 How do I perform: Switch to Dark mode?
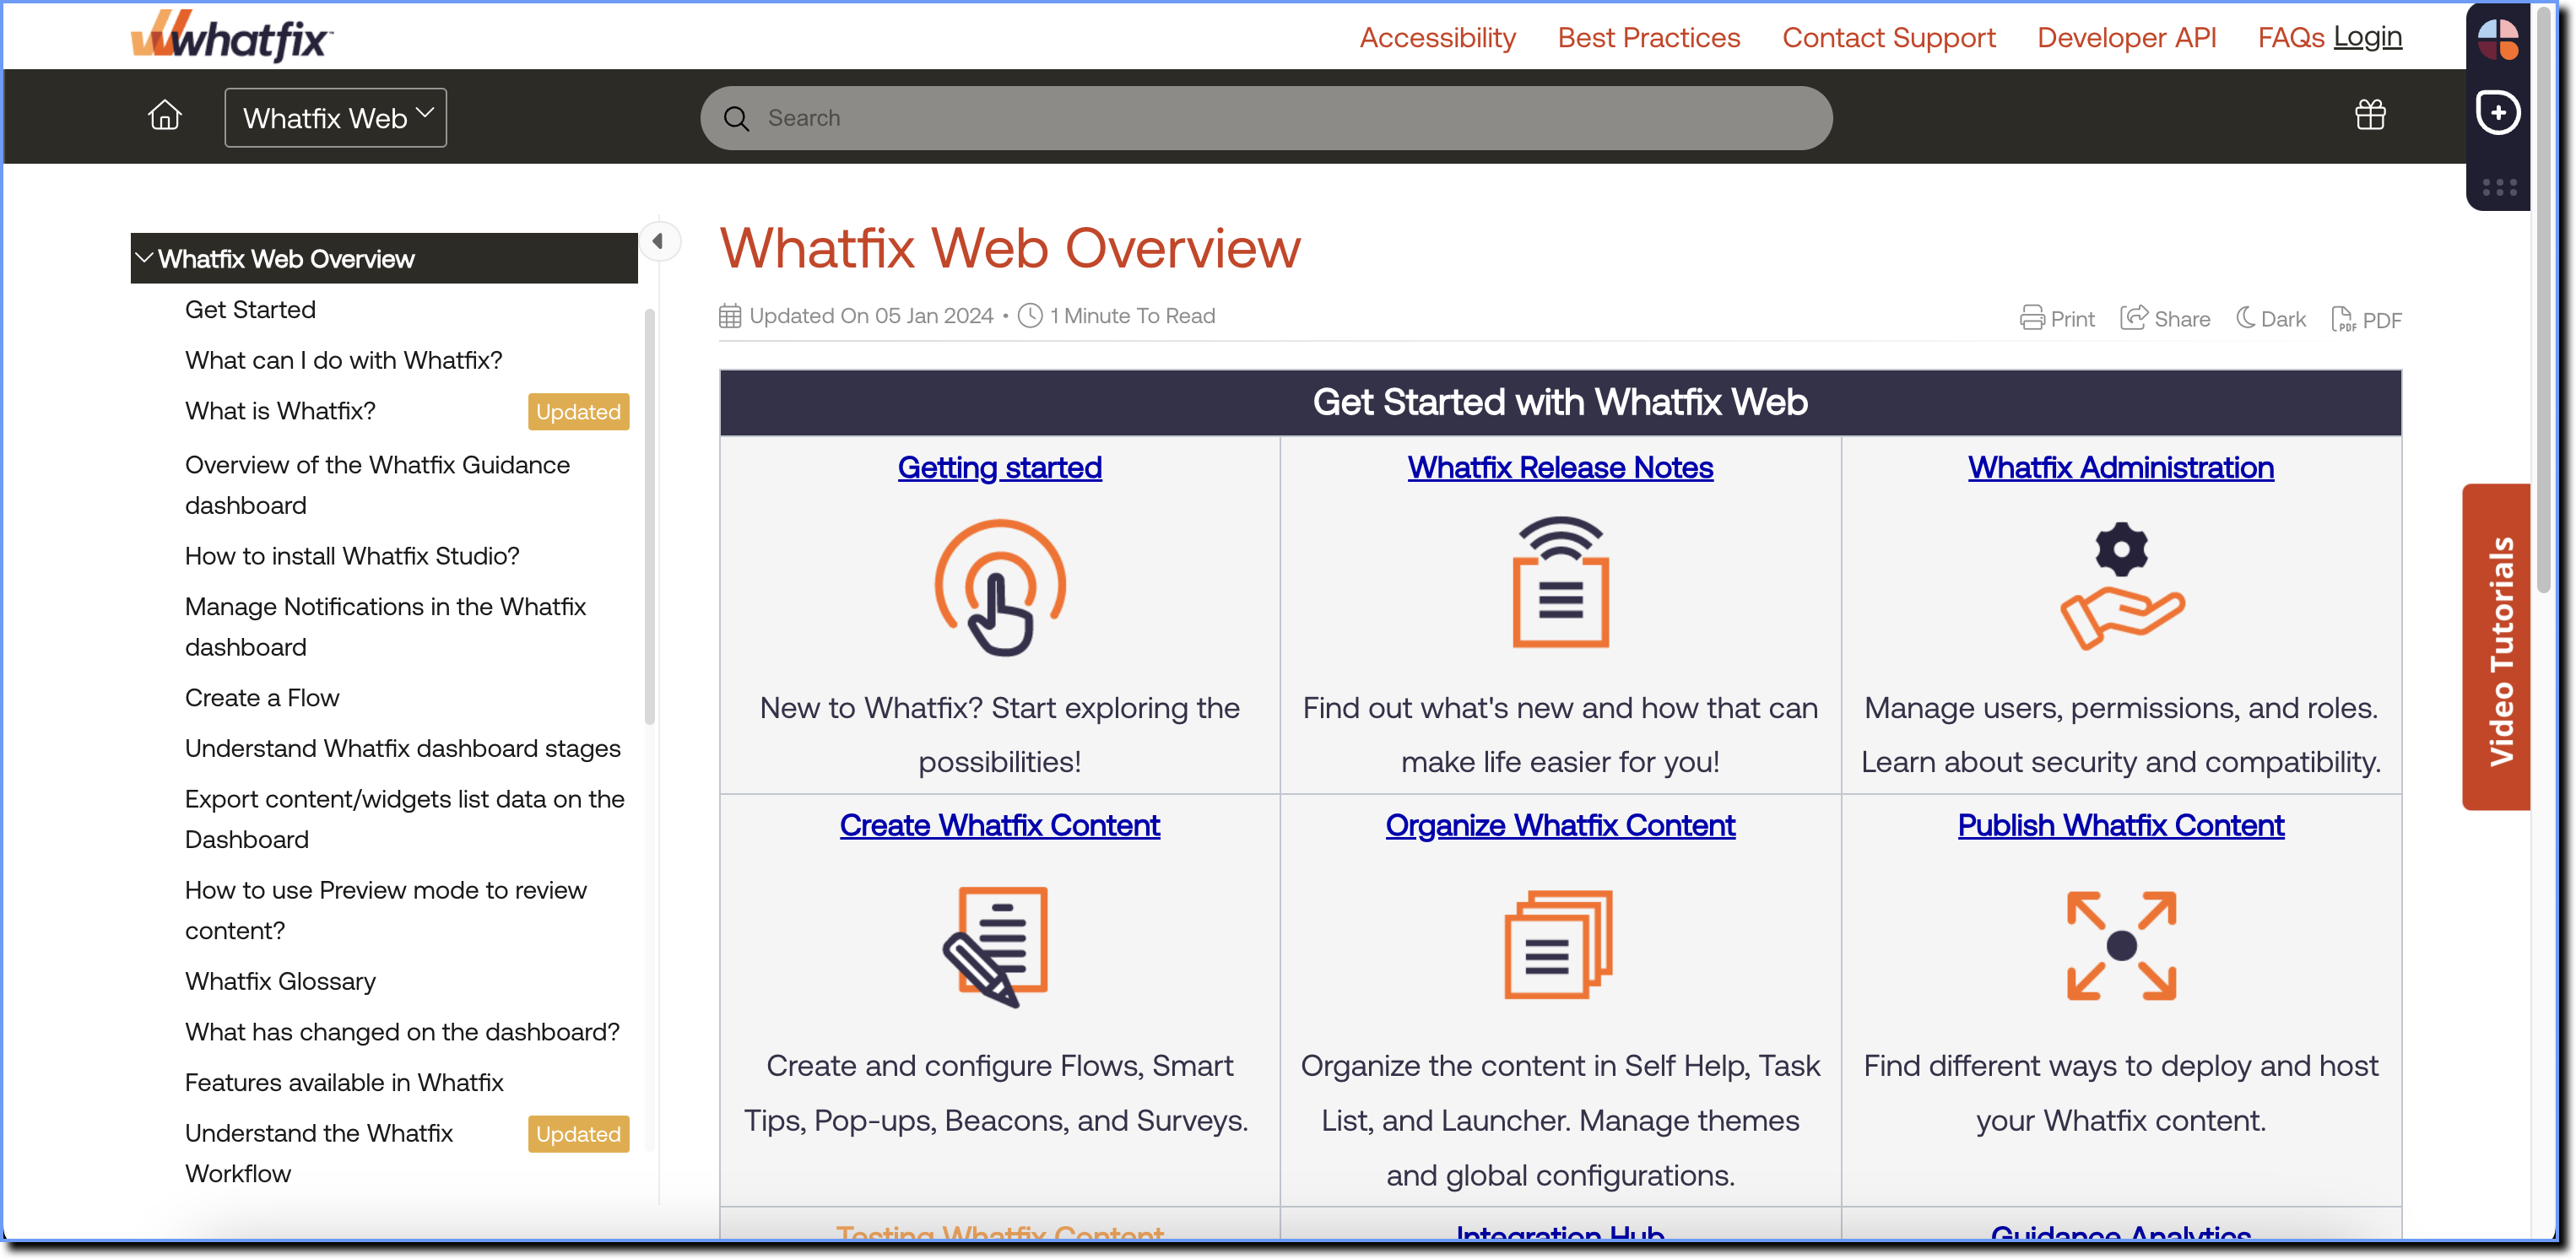(2271, 319)
